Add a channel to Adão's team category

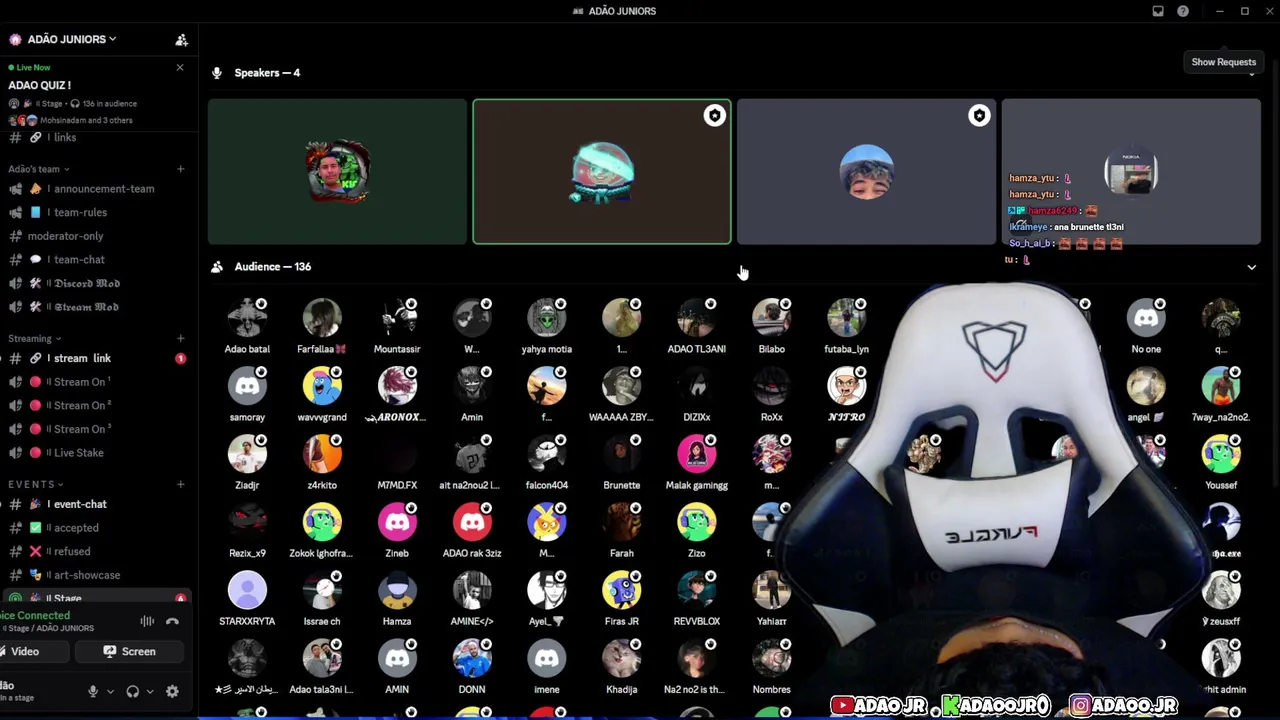[180, 169]
